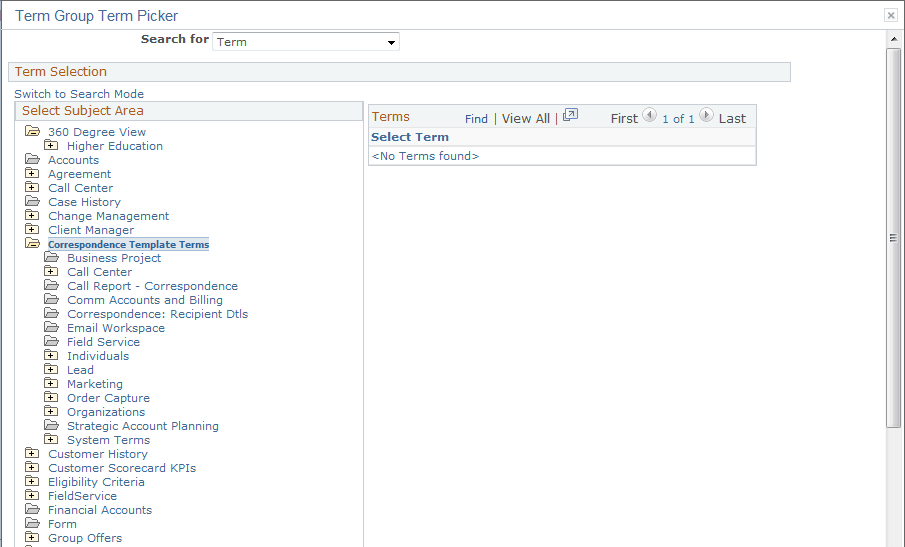The image size is (905, 547).
Task: Select Change Management subject area
Action: (109, 216)
